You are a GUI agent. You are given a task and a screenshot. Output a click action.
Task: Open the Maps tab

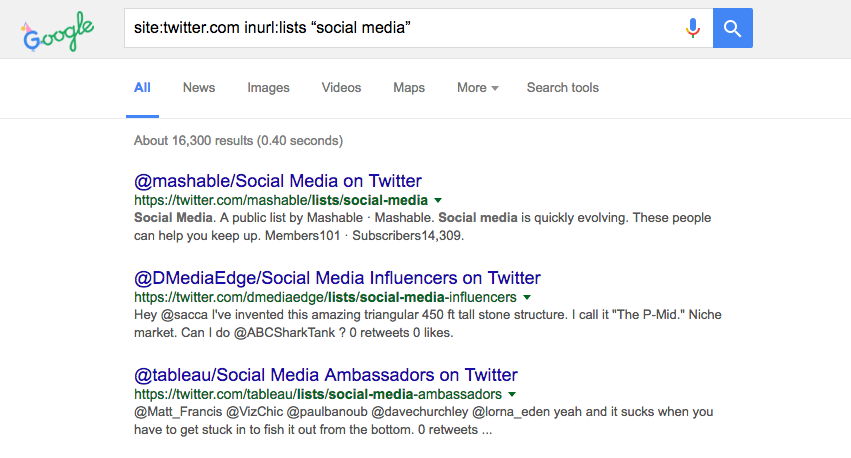click(x=409, y=88)
